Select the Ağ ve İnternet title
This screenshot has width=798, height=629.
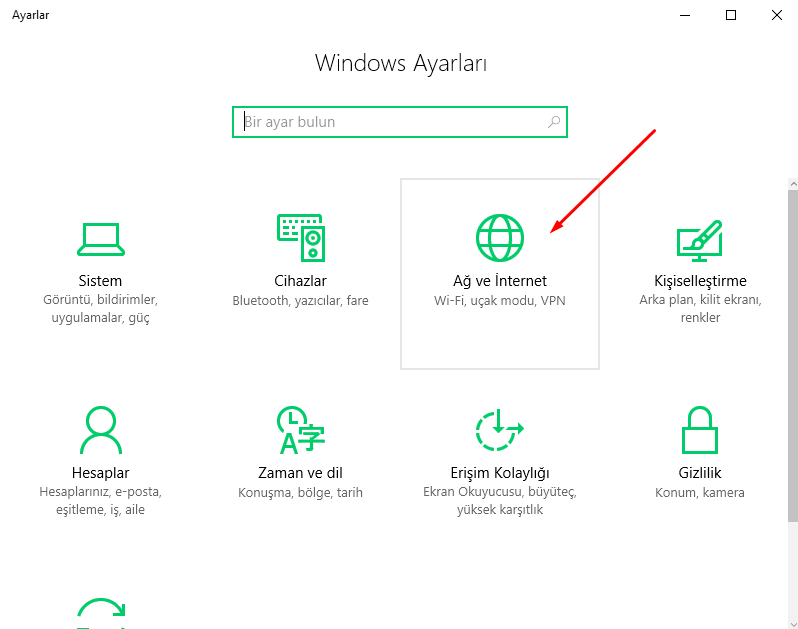pos(500,281)
